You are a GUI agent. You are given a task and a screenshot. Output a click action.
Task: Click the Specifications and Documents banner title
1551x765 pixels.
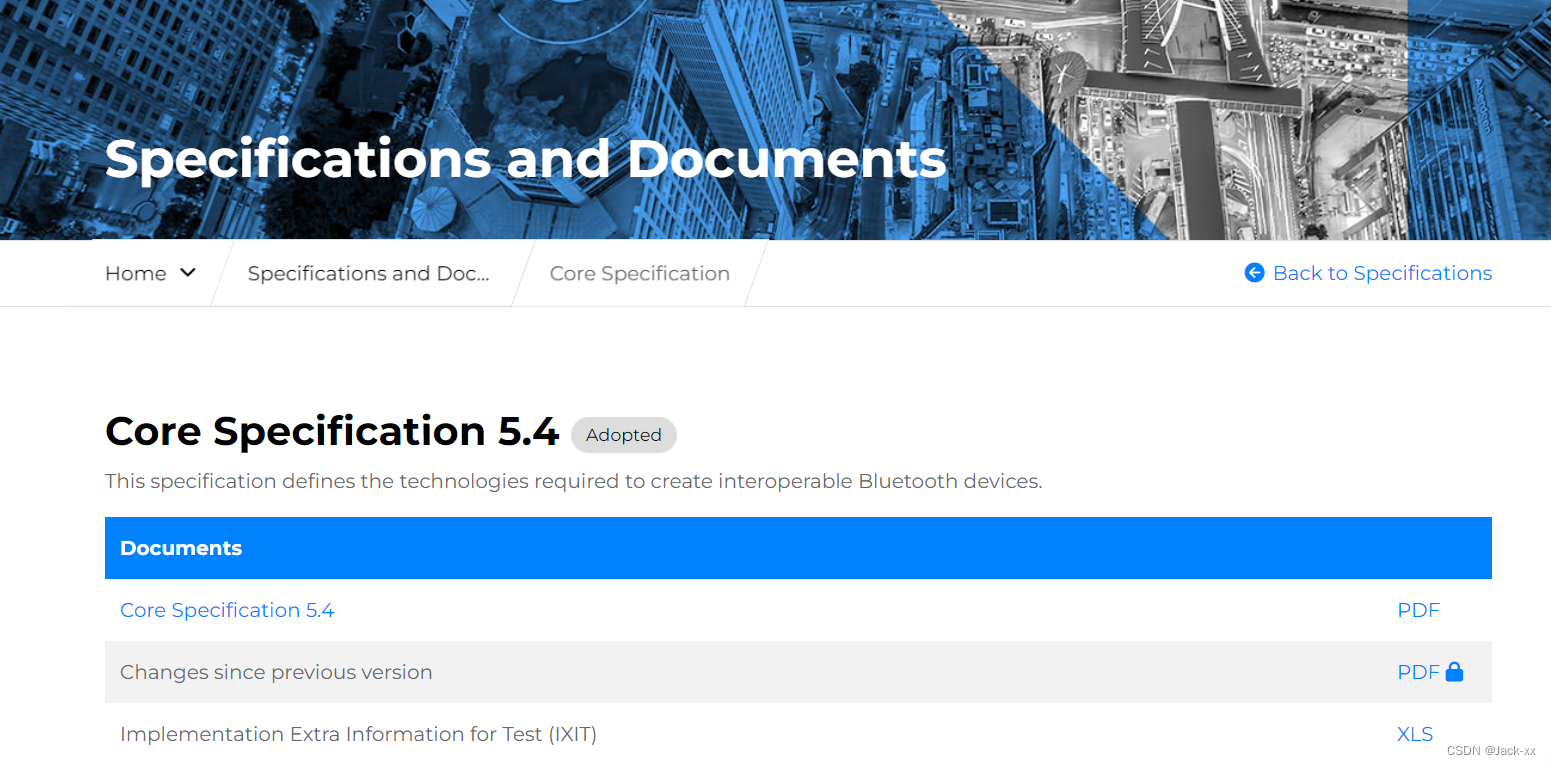click(x=525, y=159)
